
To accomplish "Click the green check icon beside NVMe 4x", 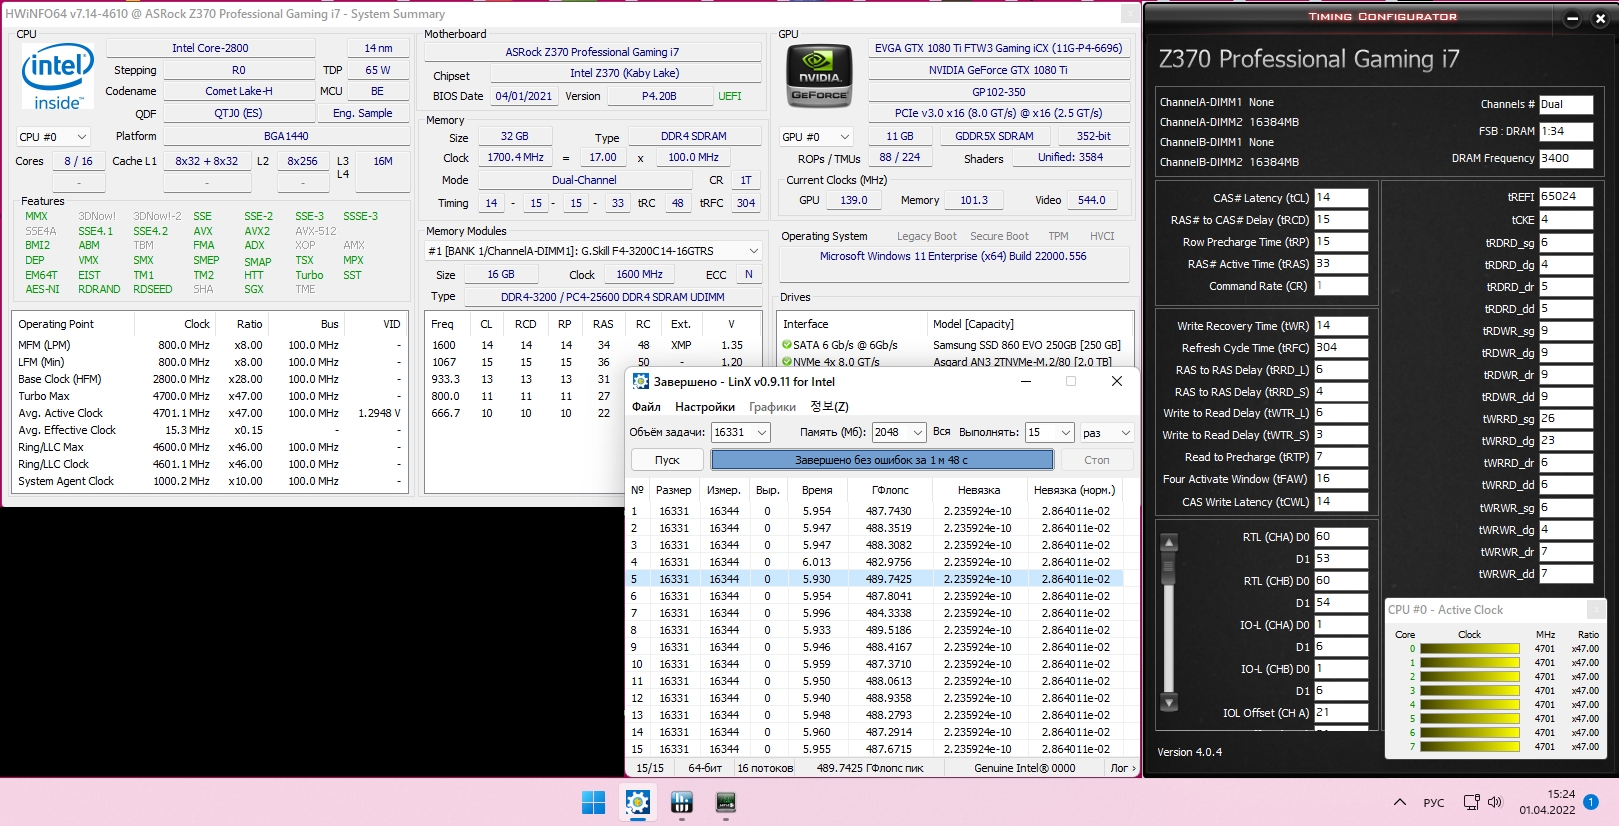I will 786,362.
